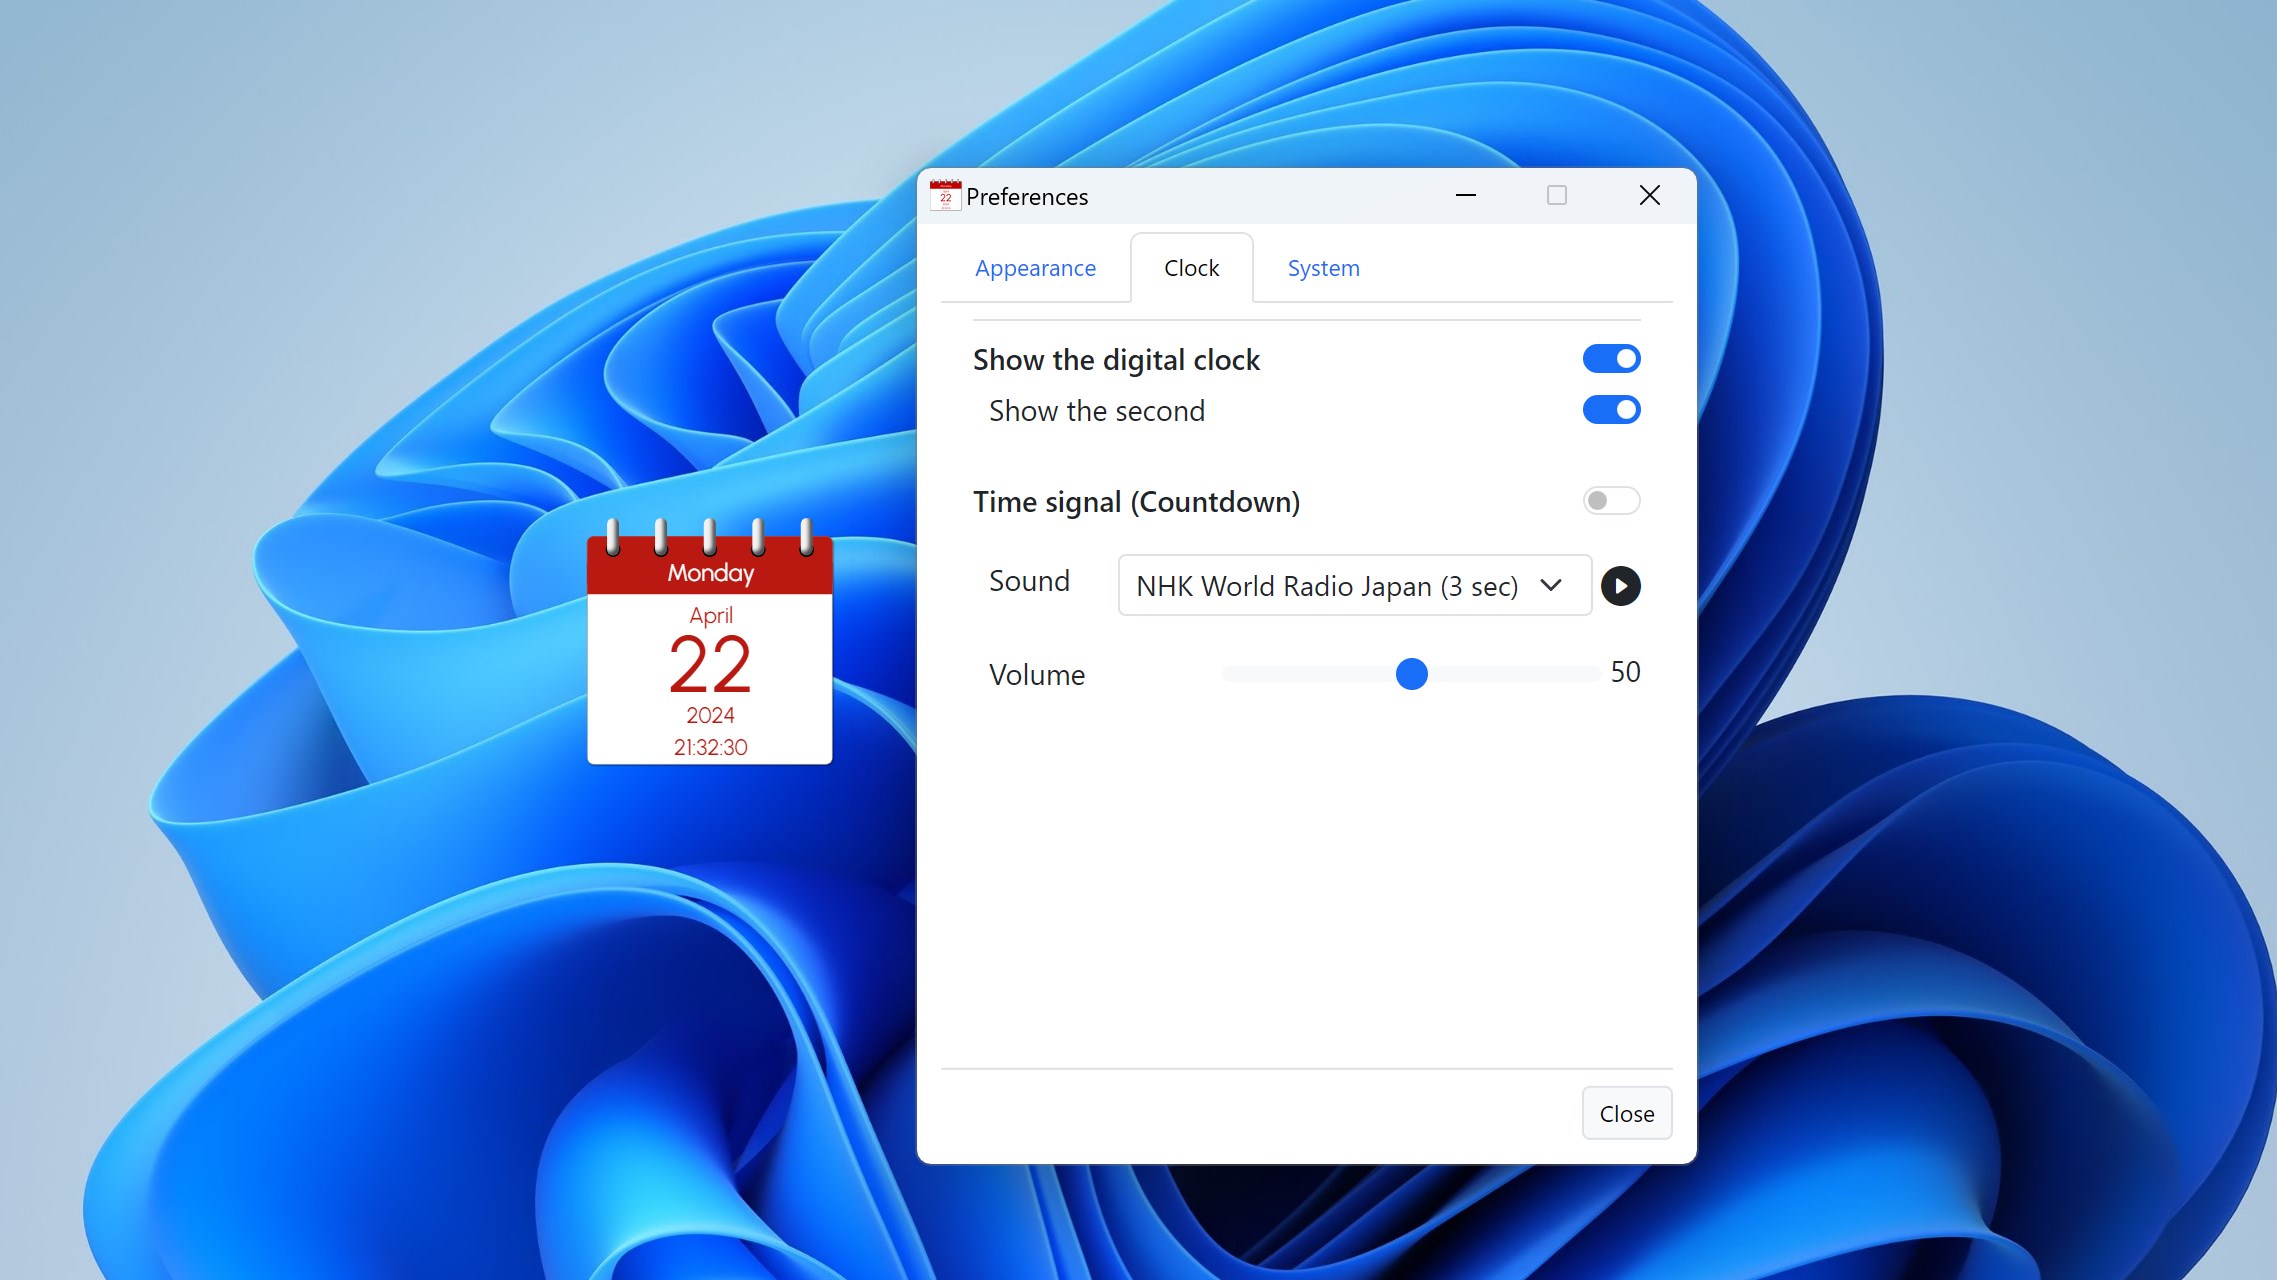2277x1280 pixels.
Task: Play a preview of the time signal sound
Action: 1621,586
